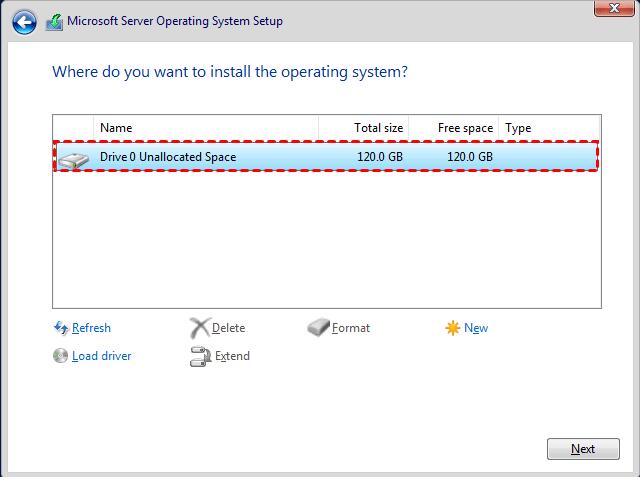Click the Free space column header
The width and height of the screenshot is (640, 477).
pos(453,128)
